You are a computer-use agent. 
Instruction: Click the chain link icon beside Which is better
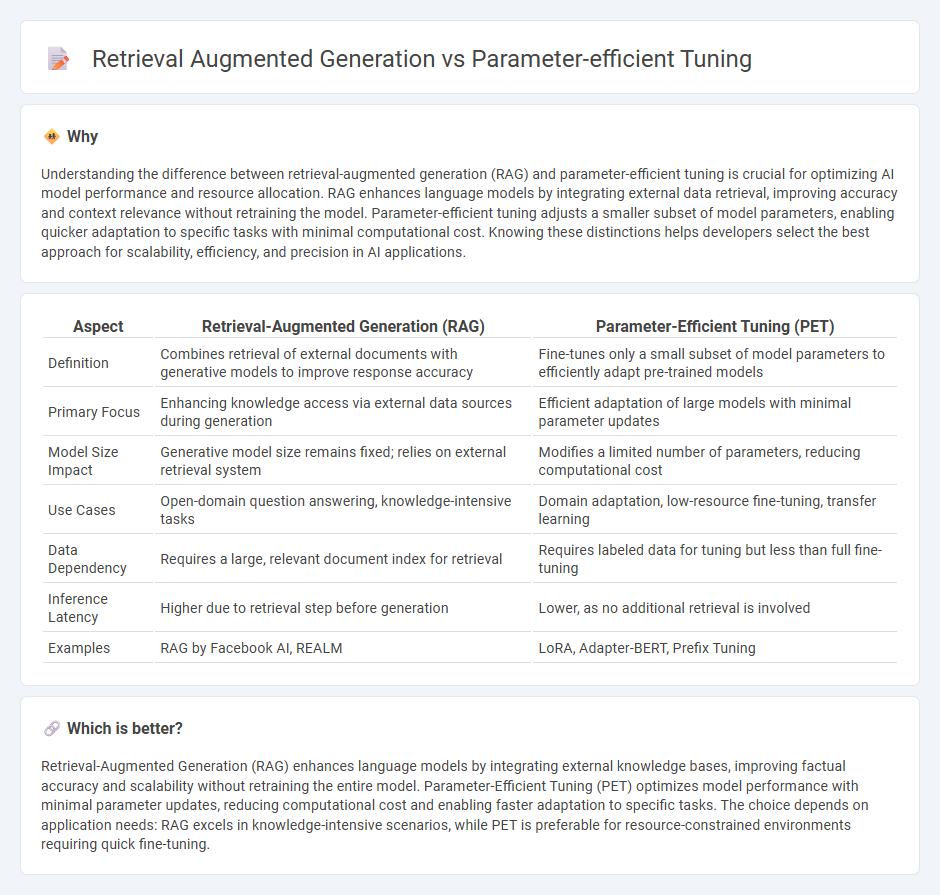tap(52, 728)
